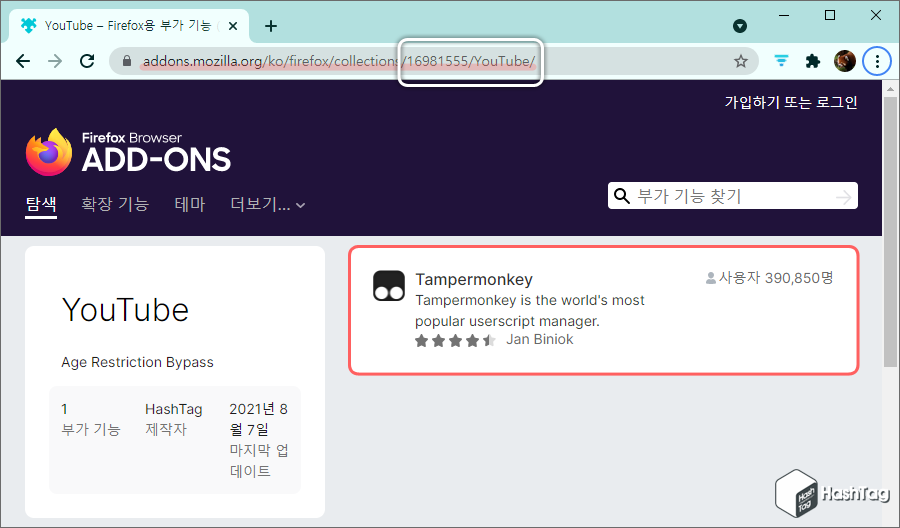The height and width of the screenshot is (528, 900).
Task: Click the page vertical scrollbar thumb
Action: pos(890,232)
